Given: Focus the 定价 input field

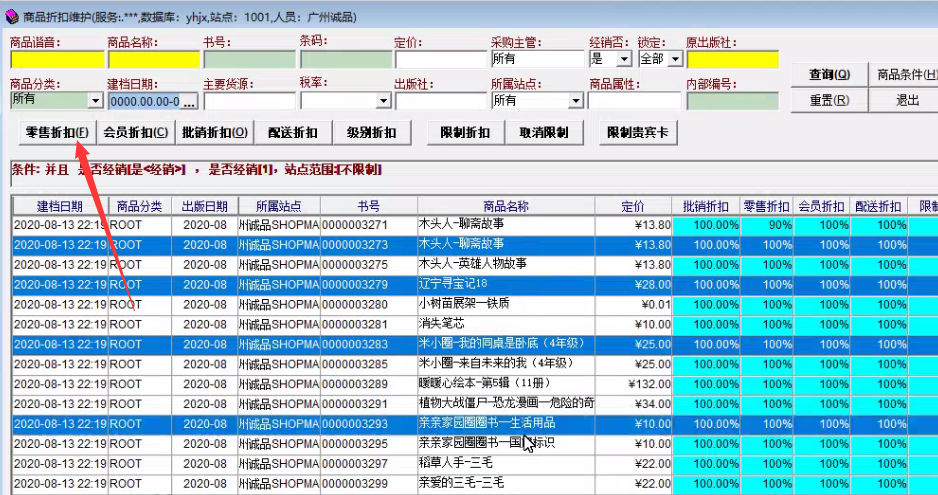Looking at the screenshot, I should [x=441, y=60].
